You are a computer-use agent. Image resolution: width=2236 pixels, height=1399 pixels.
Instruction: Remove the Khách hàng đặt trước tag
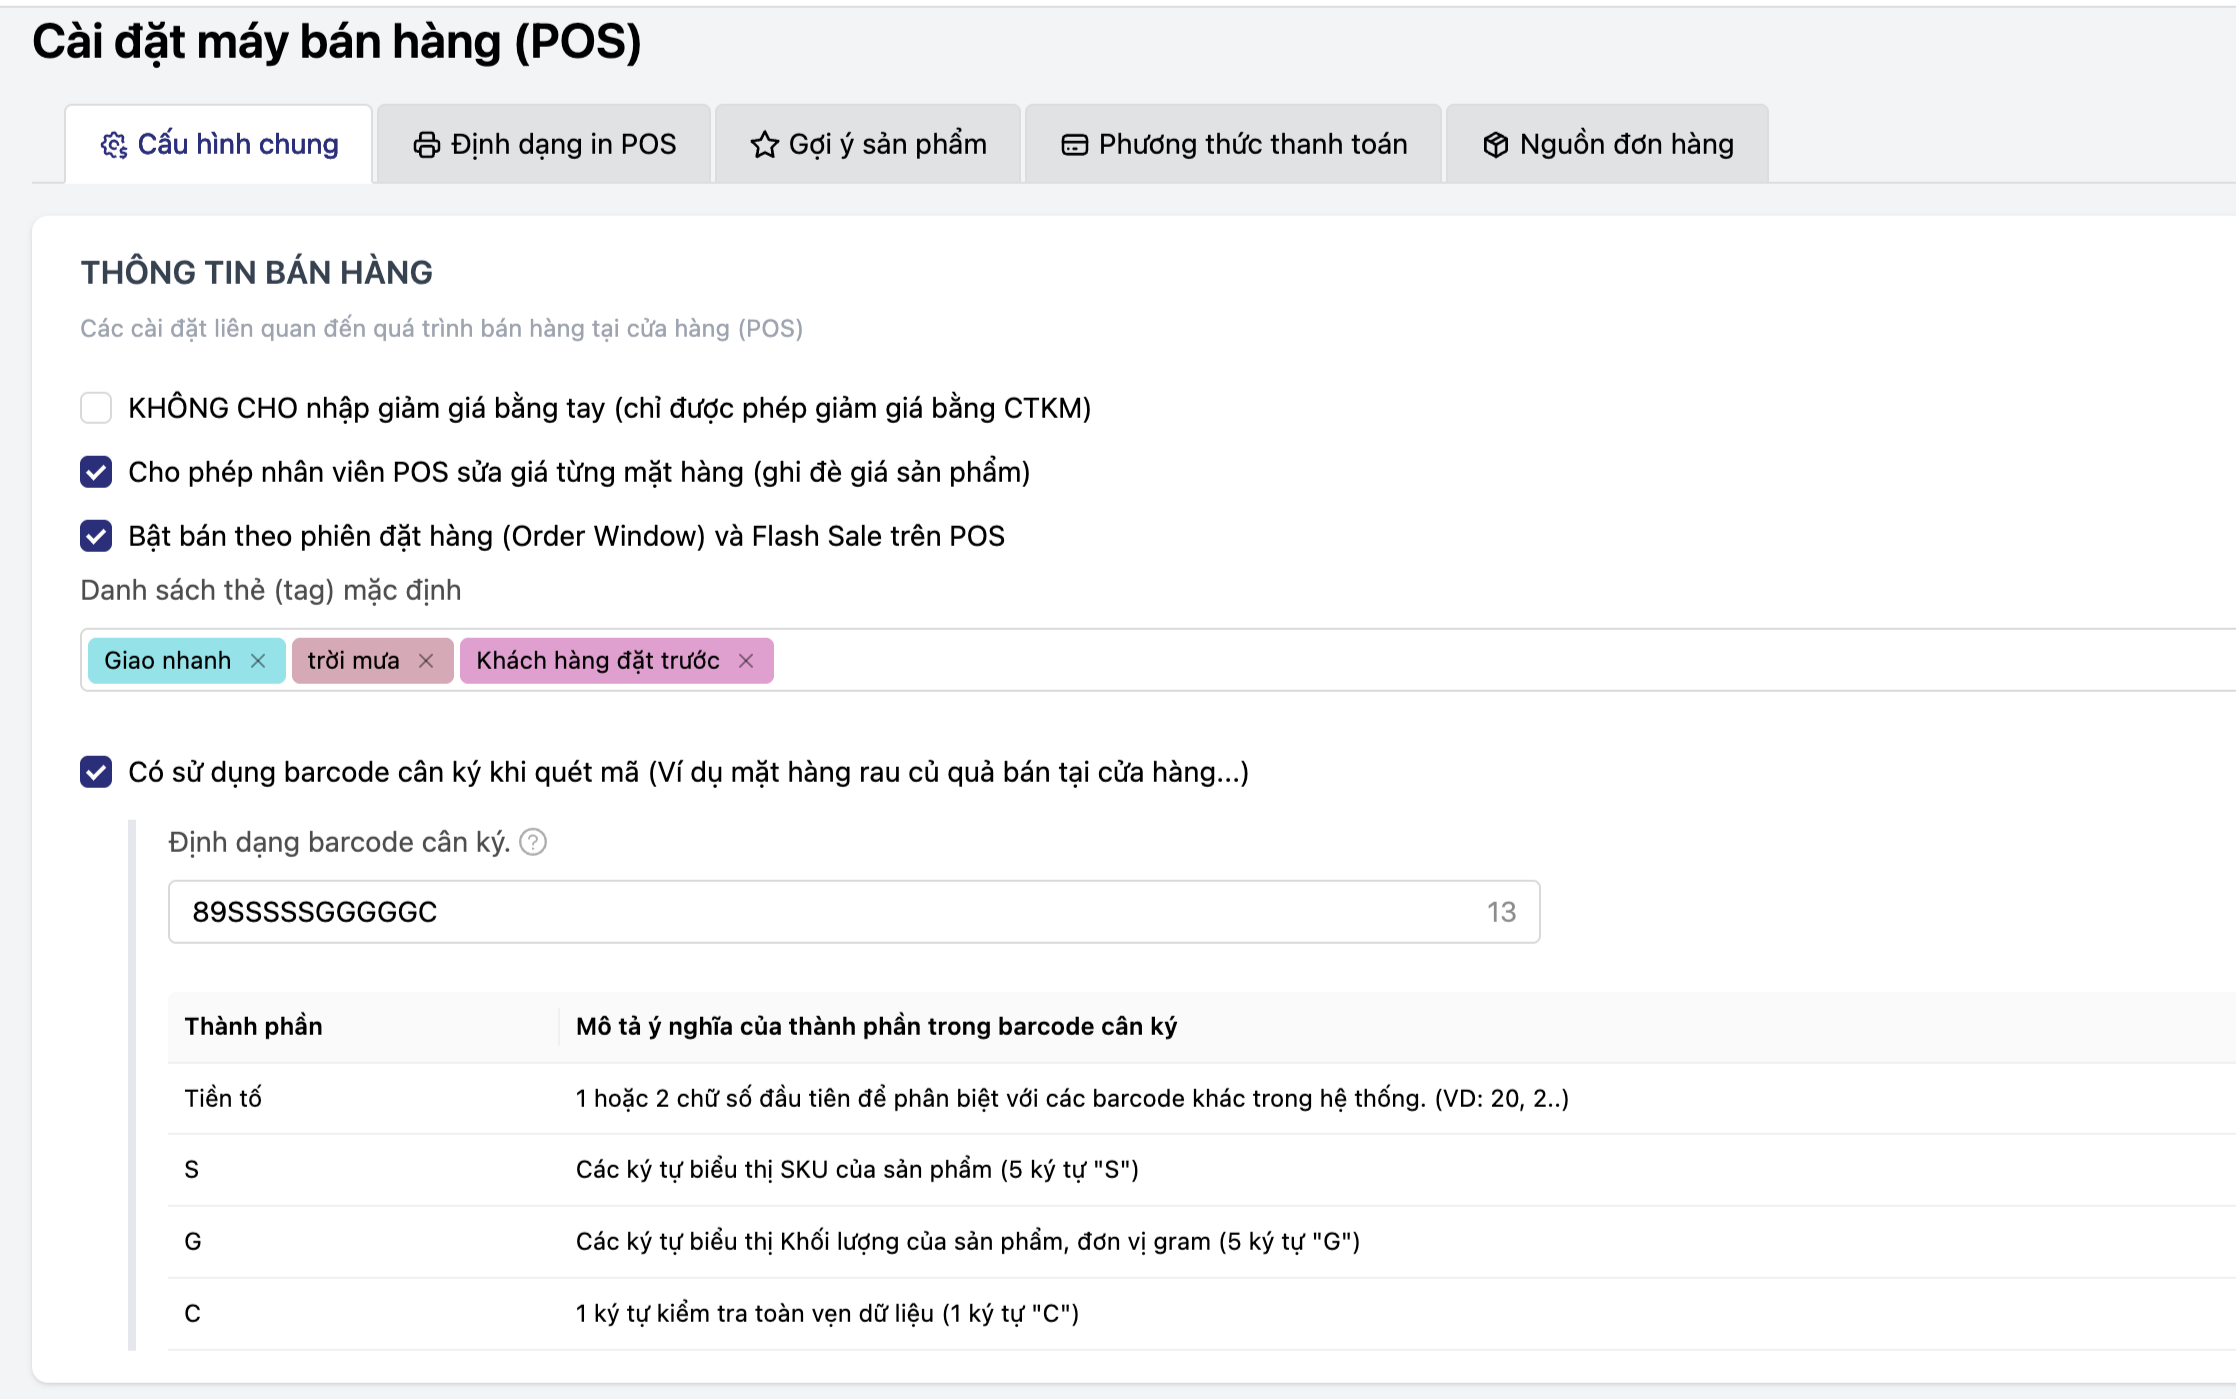[746, 661]
